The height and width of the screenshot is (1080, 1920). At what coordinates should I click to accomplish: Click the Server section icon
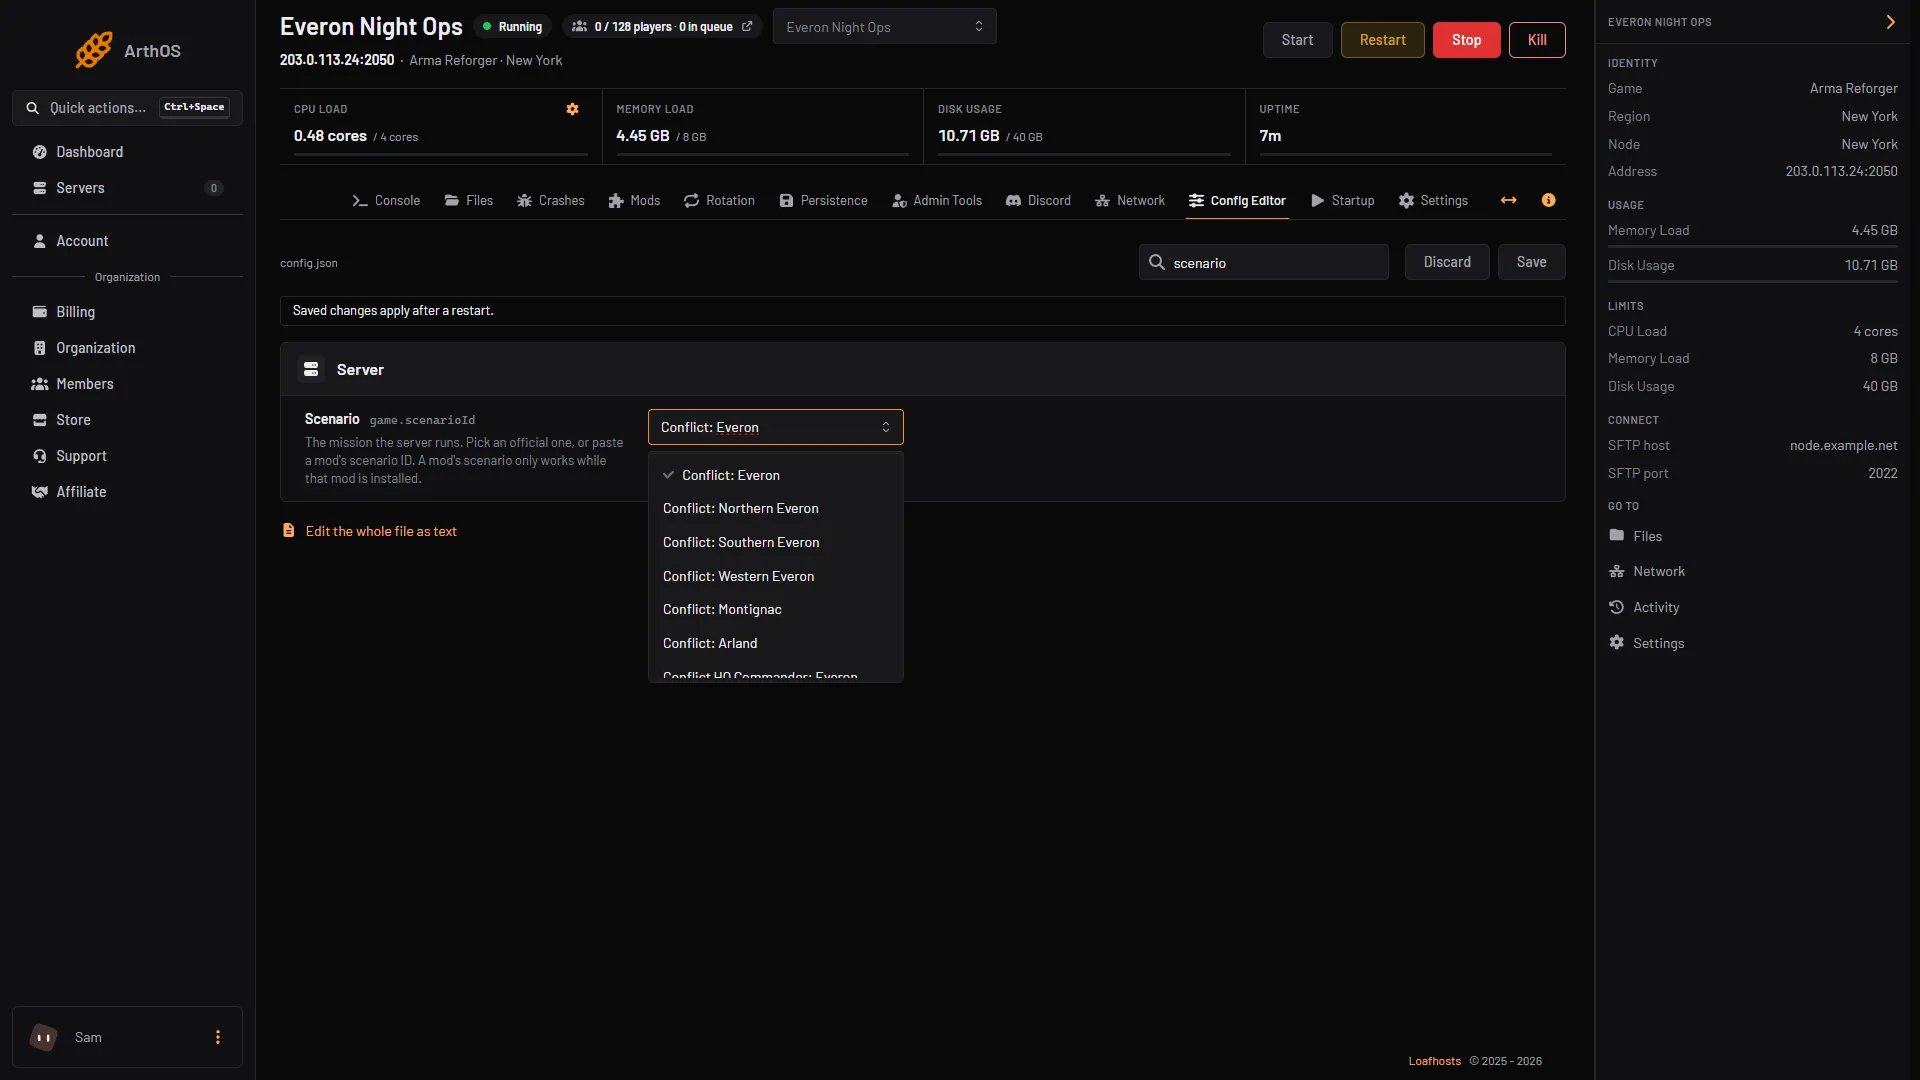tap(311, 370)
